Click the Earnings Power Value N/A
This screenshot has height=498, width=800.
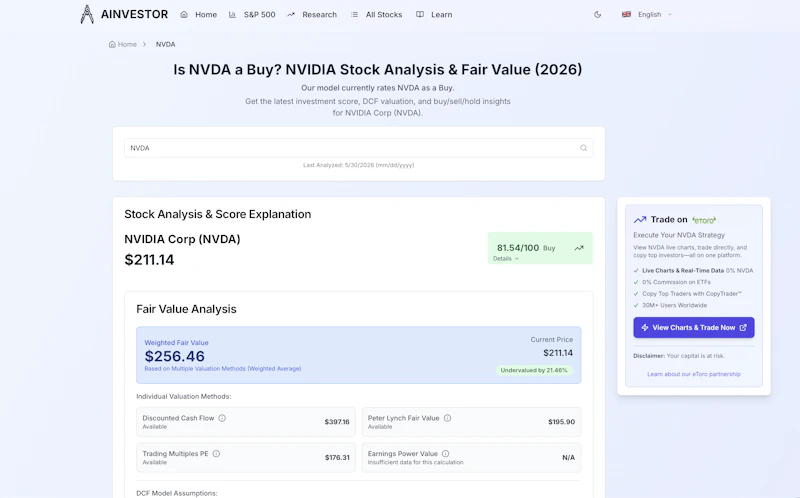pos(568,458)
